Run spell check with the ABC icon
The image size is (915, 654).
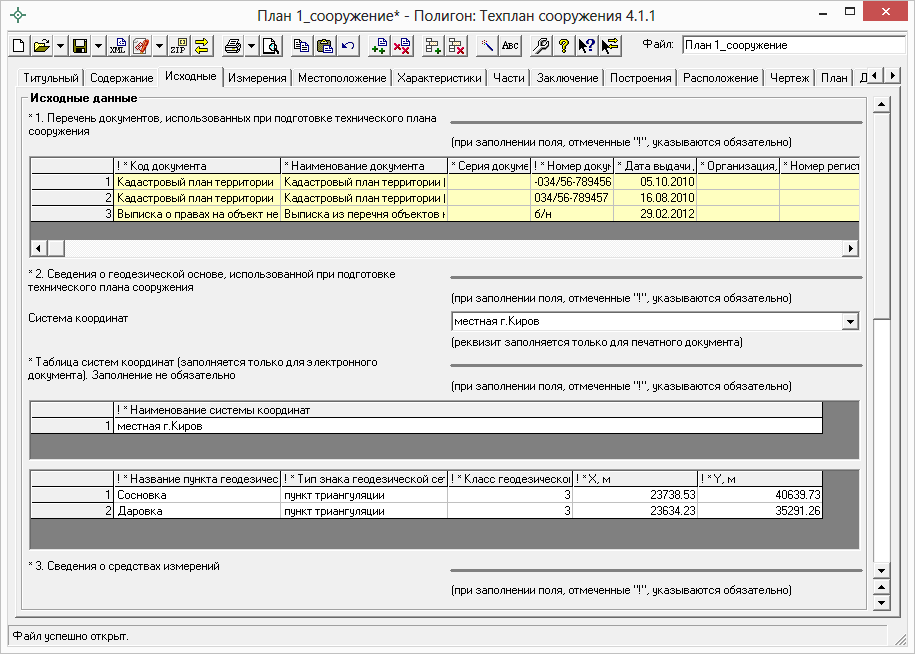509,46
